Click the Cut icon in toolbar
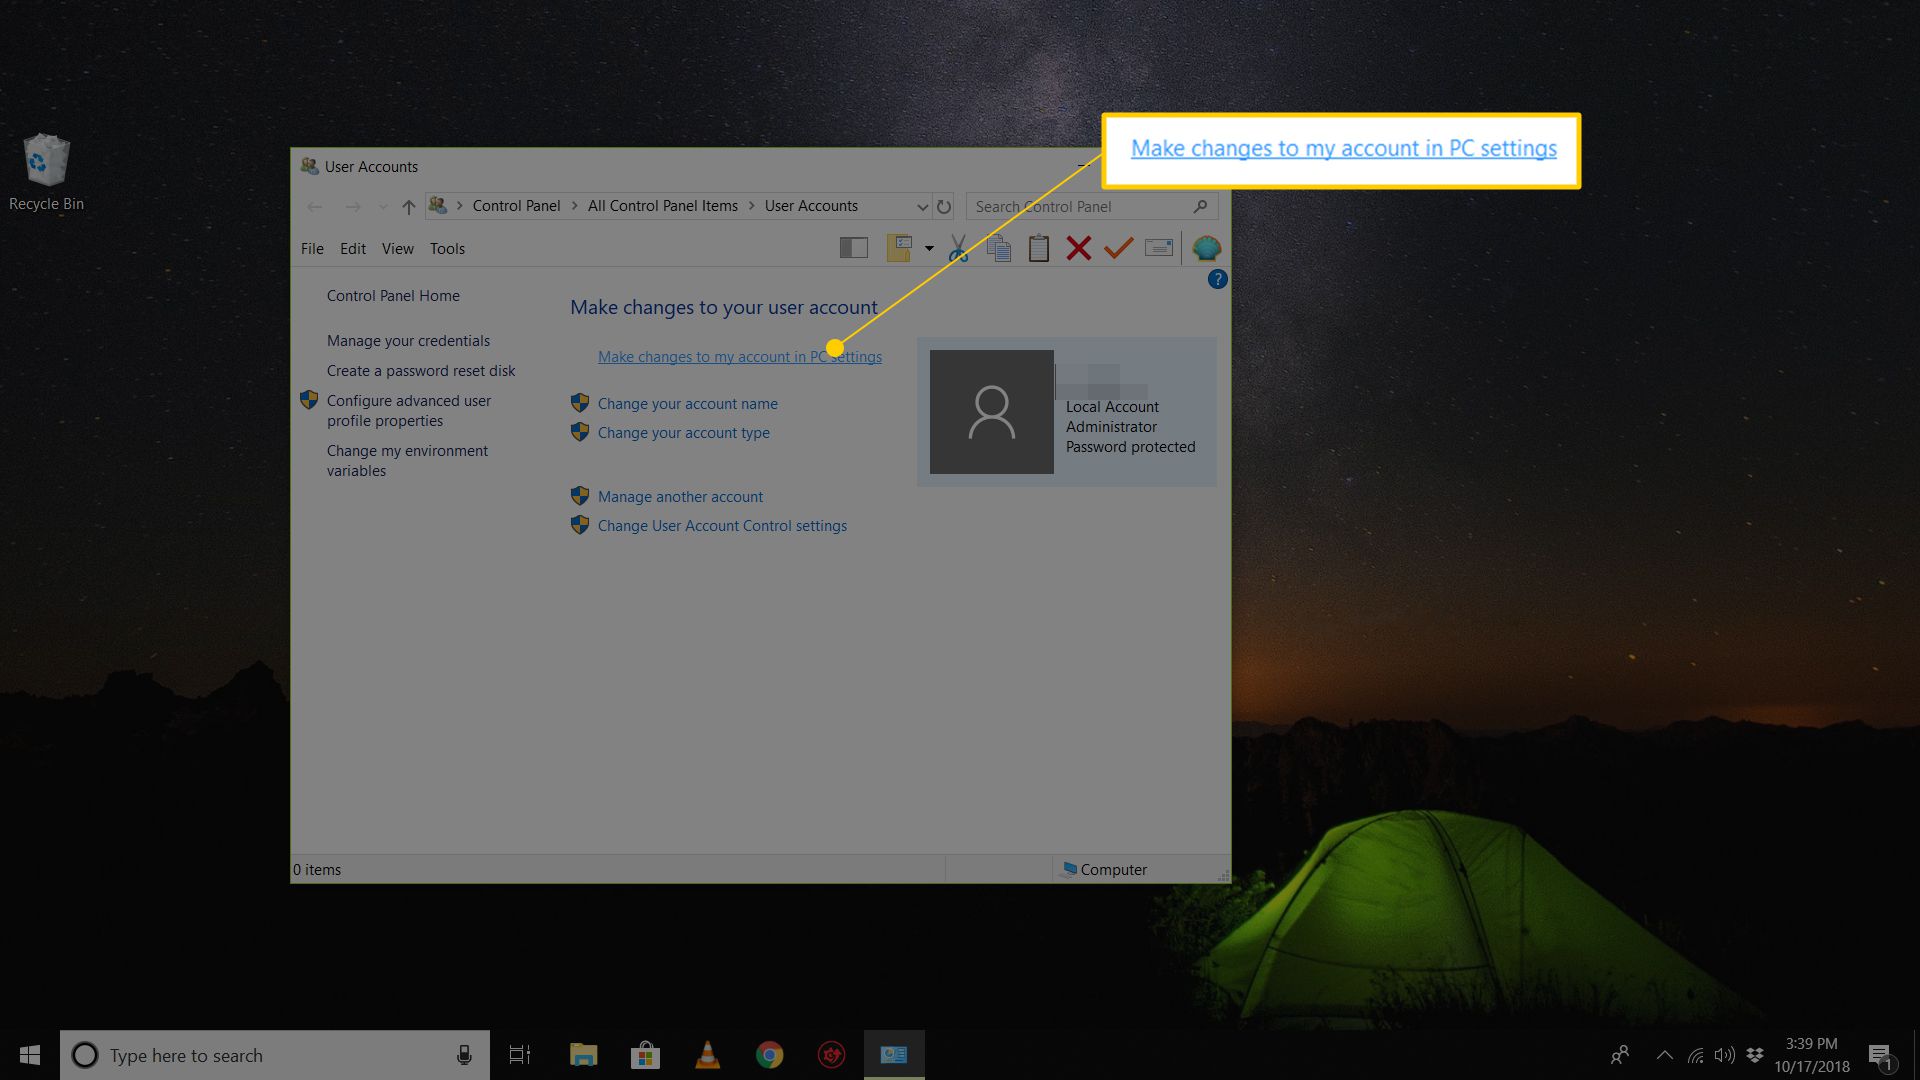The height and width of the screenshot is (1080, 1920). pos(960,249)
